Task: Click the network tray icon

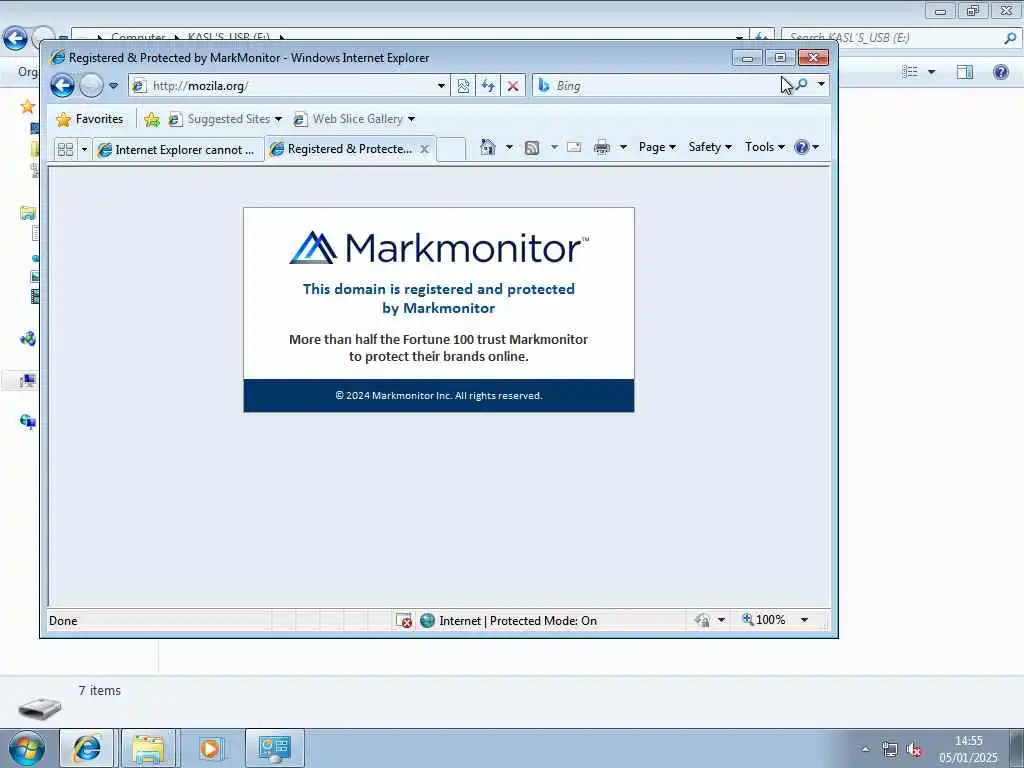Action: tap(889, 749)
